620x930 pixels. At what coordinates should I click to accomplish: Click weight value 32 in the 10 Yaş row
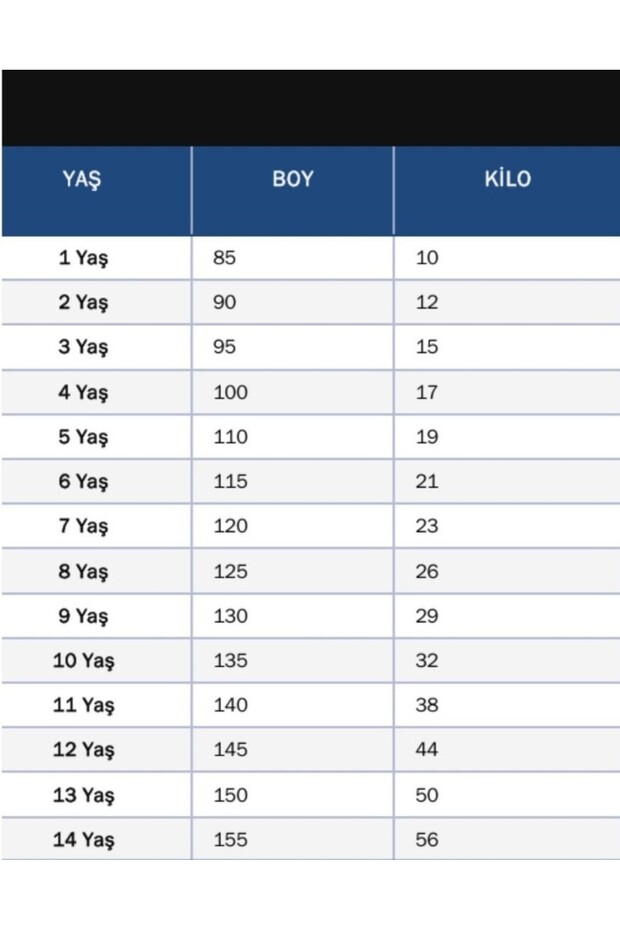(427, 661)
